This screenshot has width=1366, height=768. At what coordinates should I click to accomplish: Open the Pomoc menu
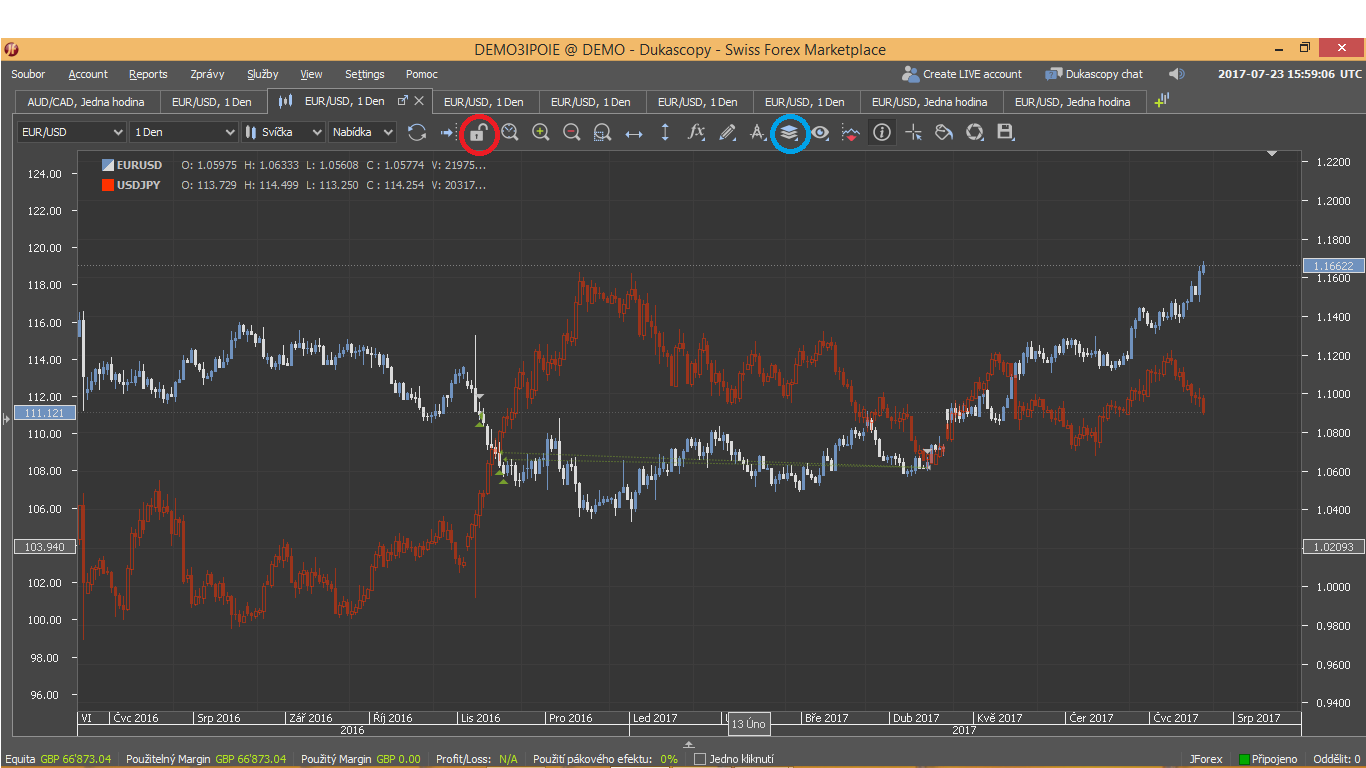point(422,74)
